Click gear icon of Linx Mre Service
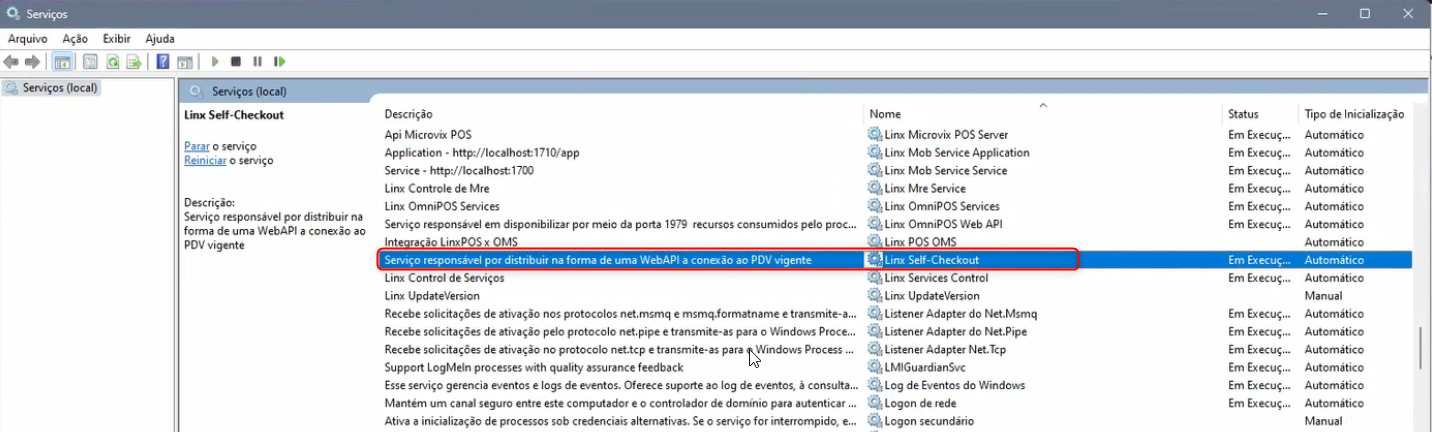Image resolution: width=1432 pixels, height=432 pixels. (x=875, y=188)
